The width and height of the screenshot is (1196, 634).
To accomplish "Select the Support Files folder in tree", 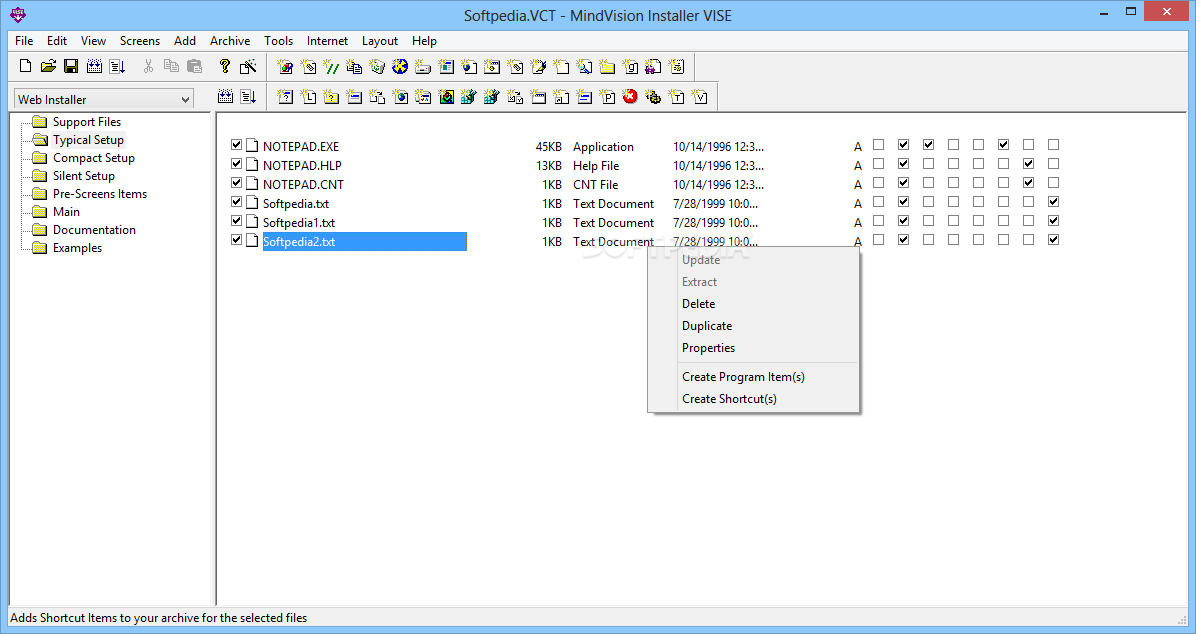I will 86,122.
